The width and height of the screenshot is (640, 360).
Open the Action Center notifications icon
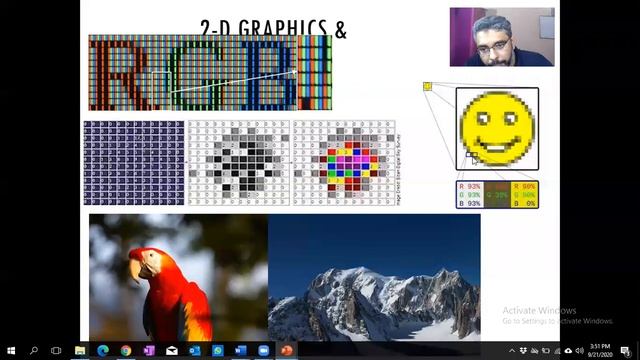tap(625, 351)
